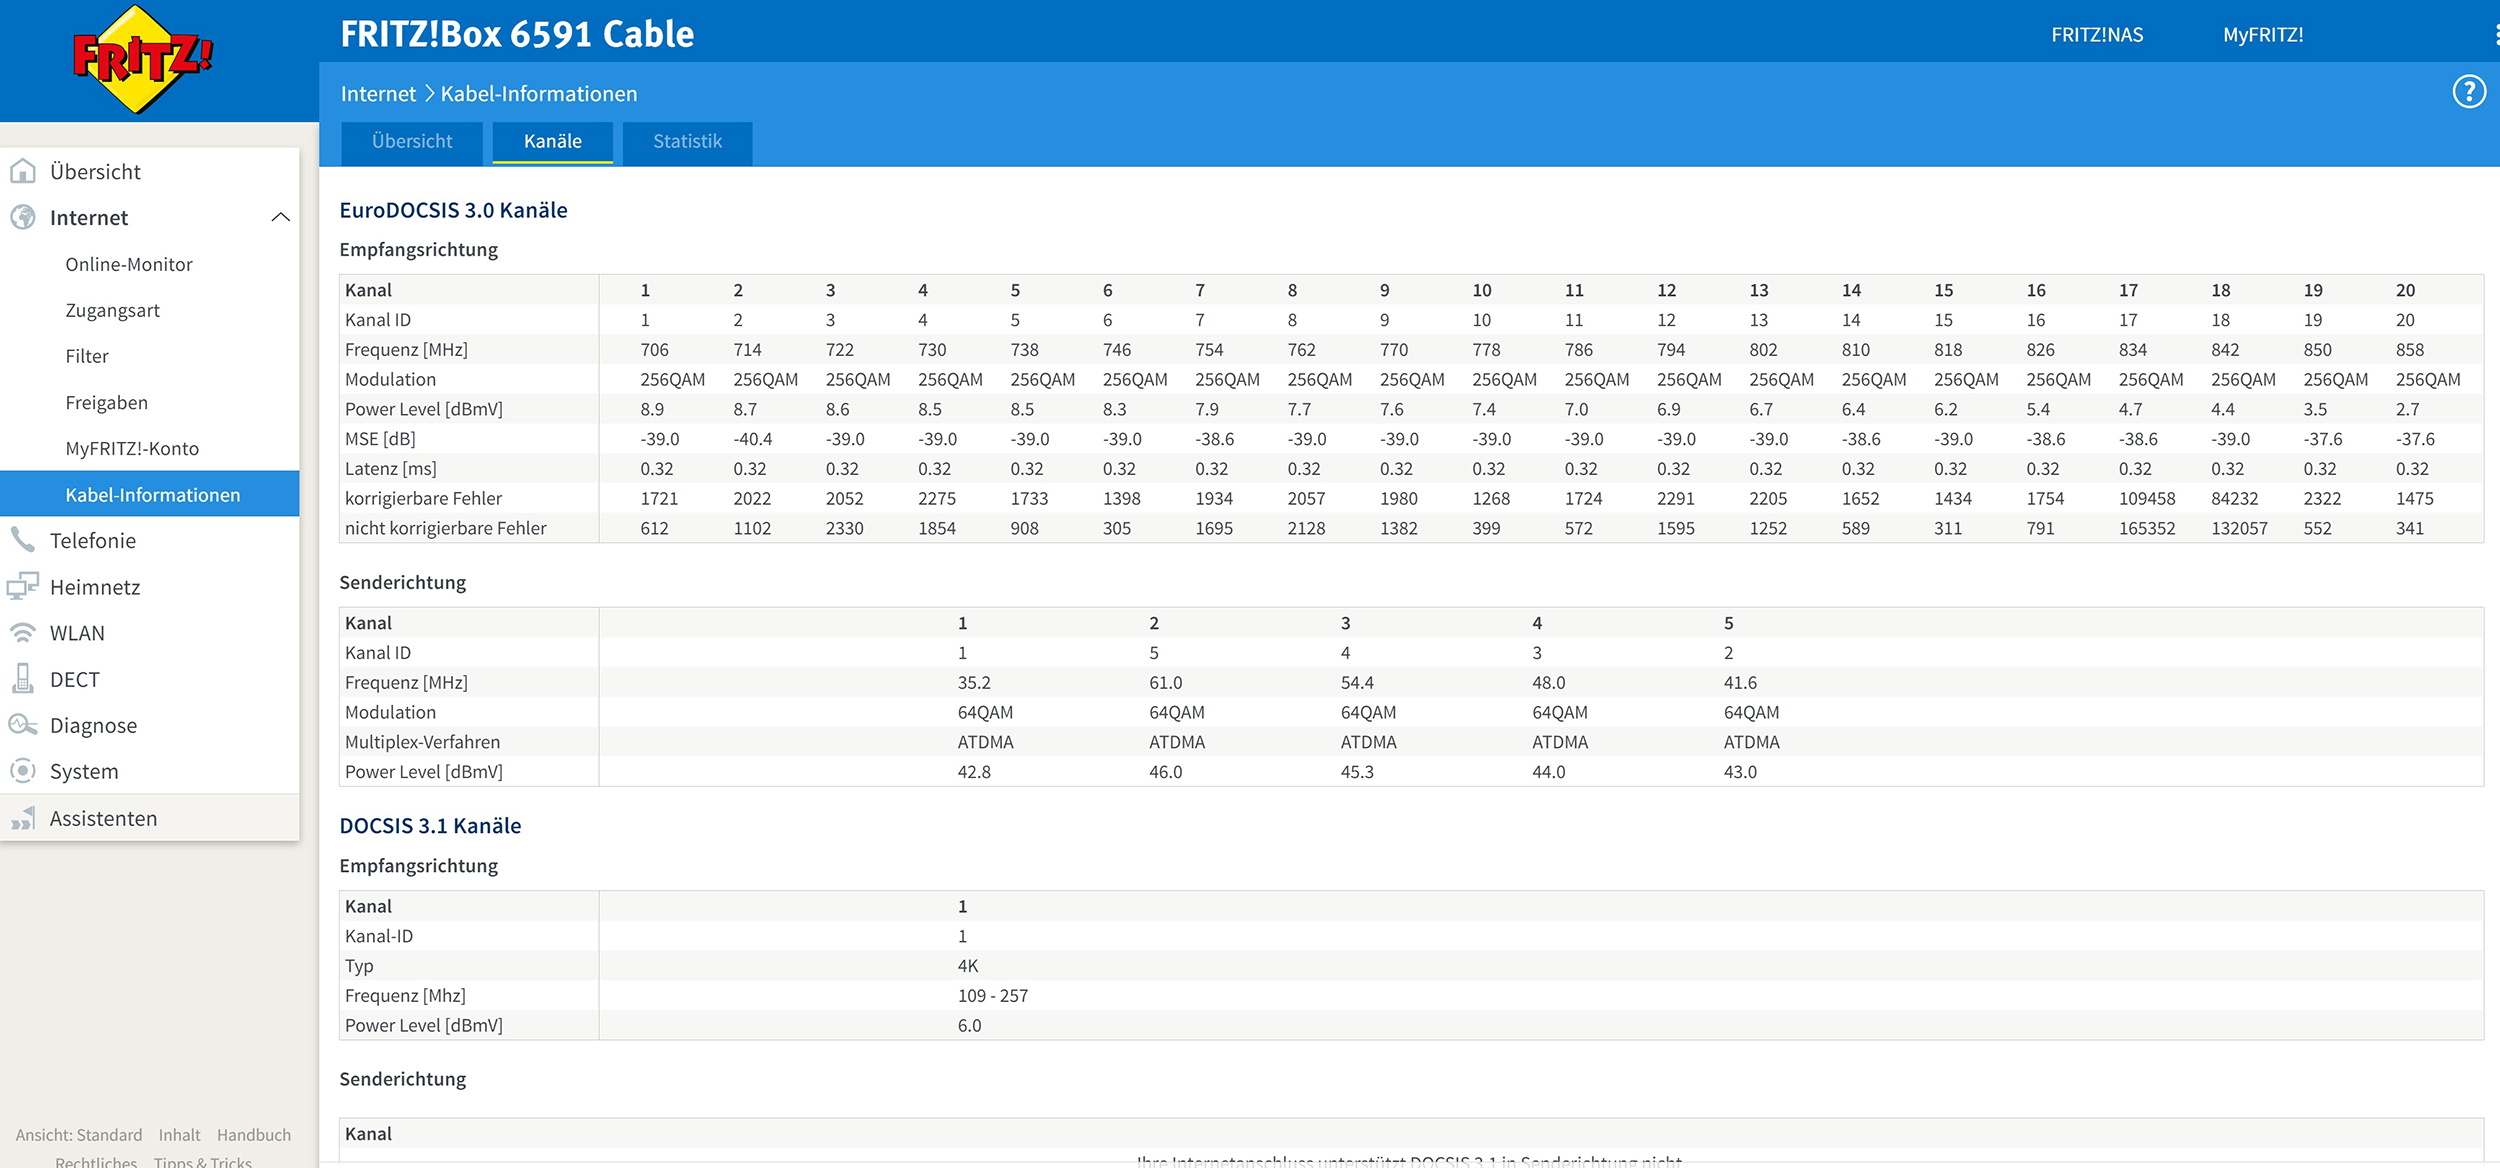Open MyFRITZ! link in header
2500x1168 pixels.
click(2263, 35)
